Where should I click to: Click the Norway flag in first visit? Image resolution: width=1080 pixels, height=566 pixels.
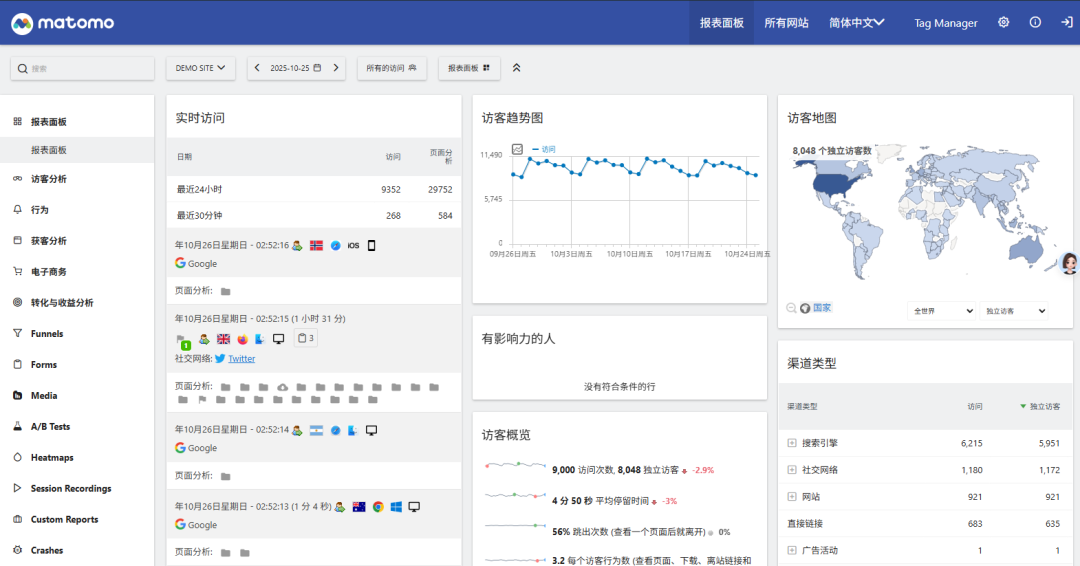click(316, 245)
